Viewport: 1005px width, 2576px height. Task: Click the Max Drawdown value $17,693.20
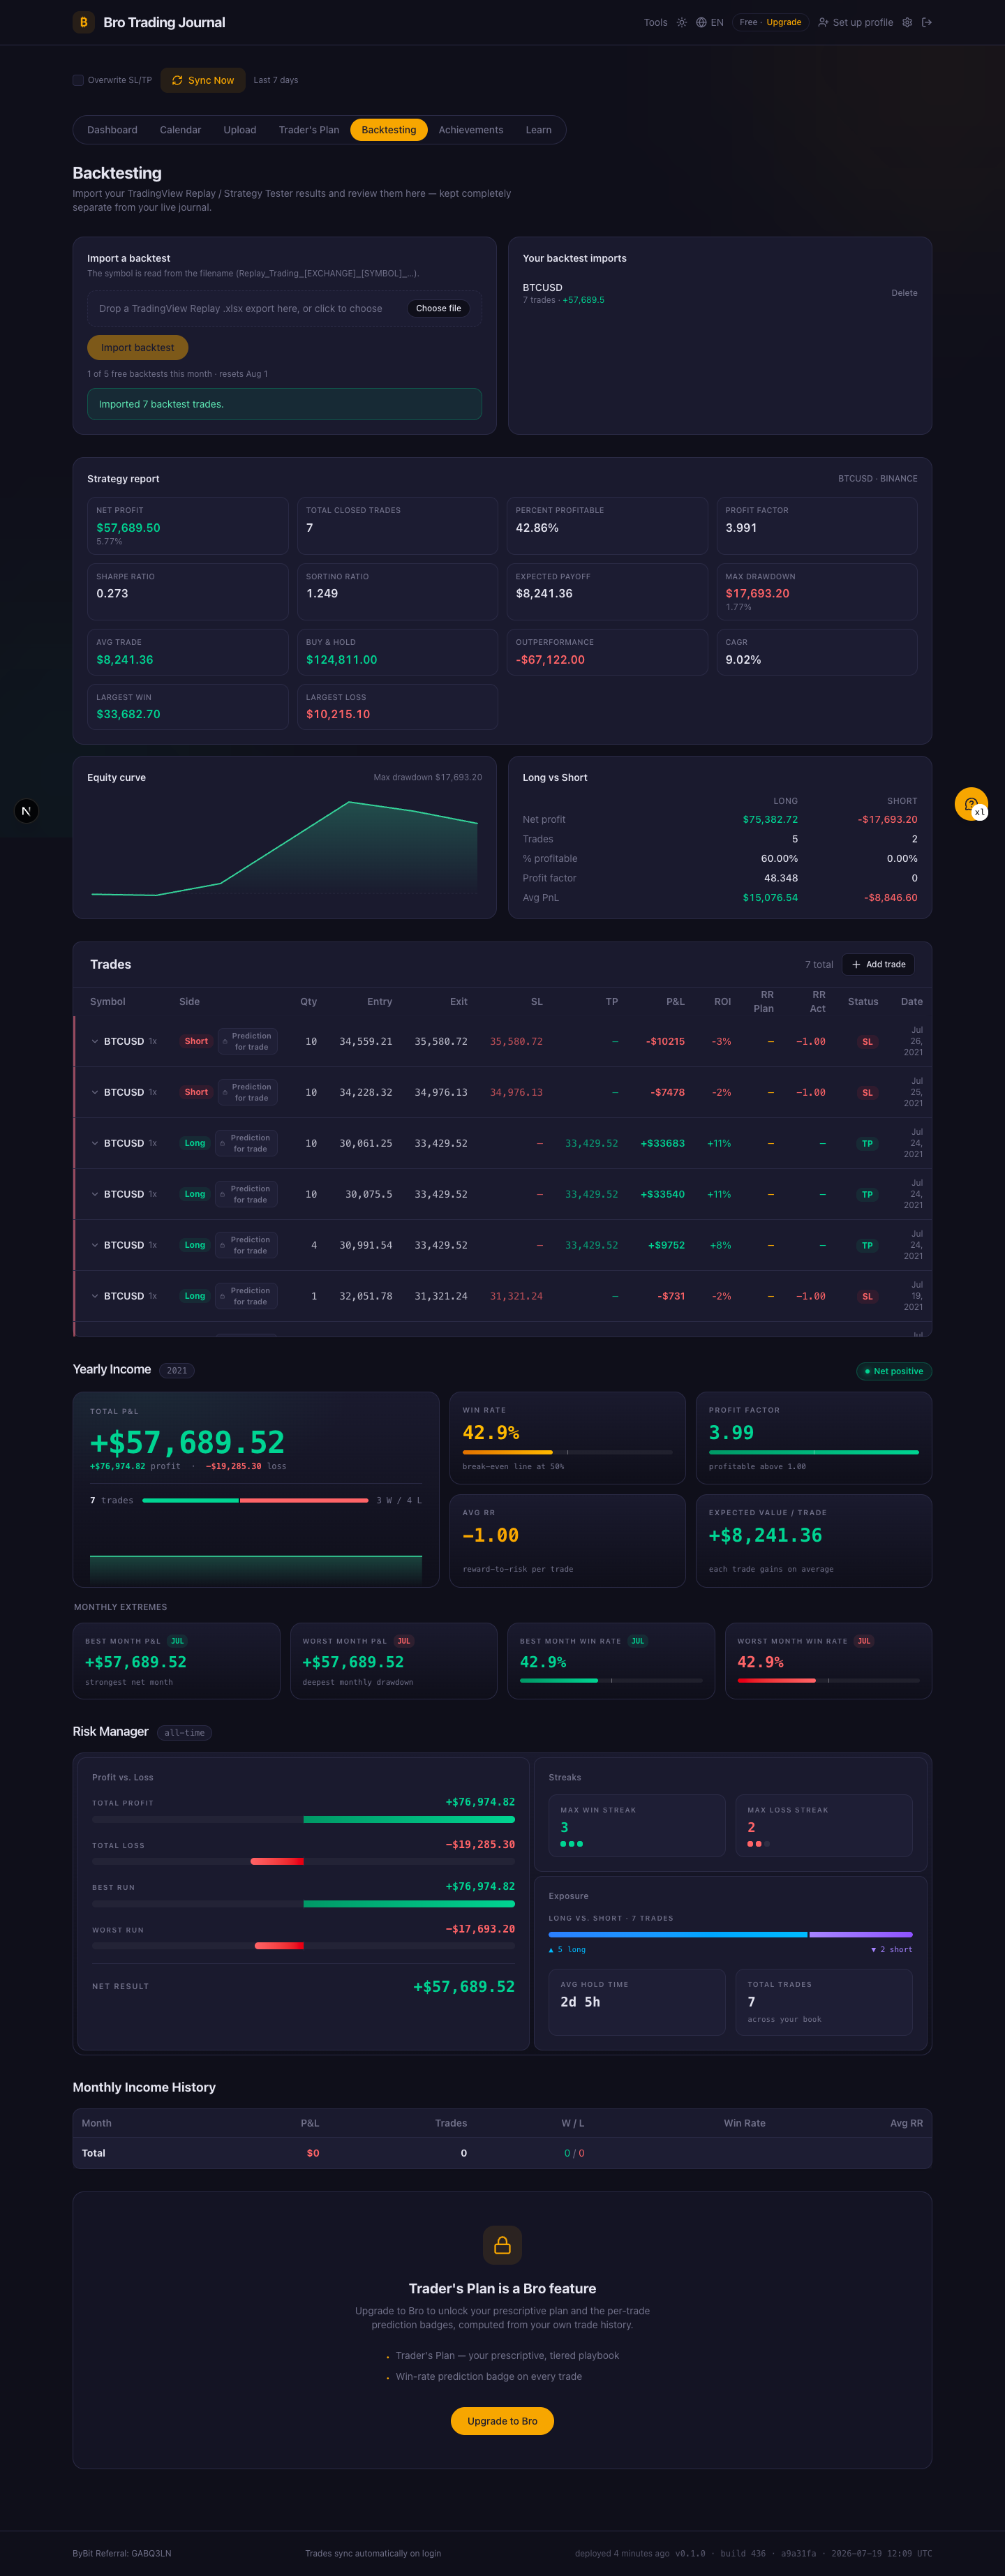coord(757,593)
